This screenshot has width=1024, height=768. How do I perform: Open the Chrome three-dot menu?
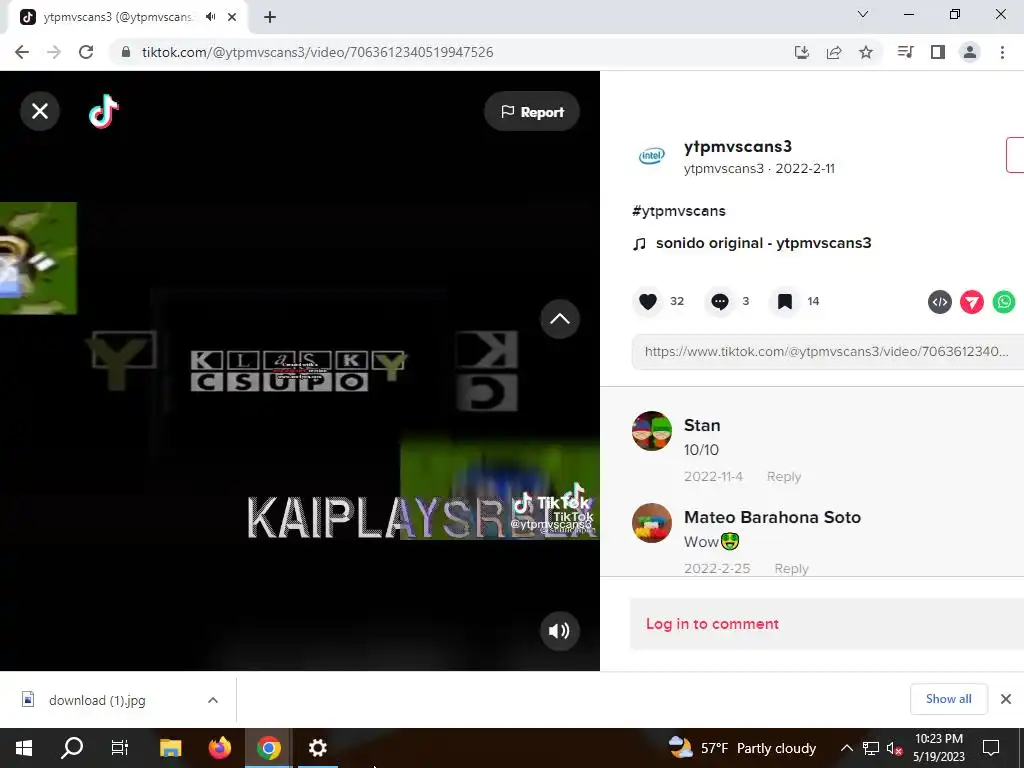[x=1002, y=52]
